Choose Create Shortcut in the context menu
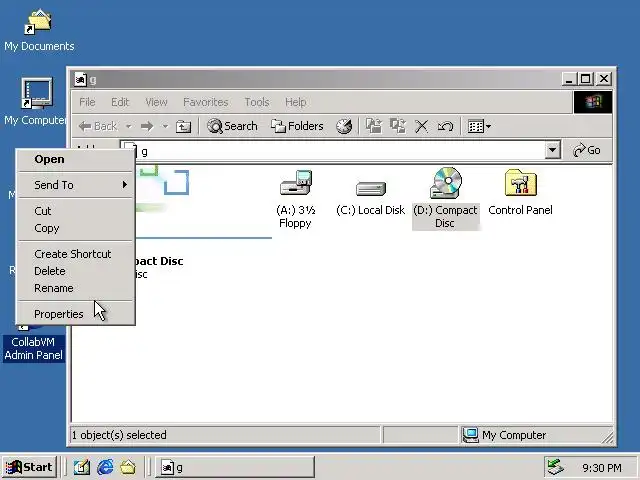Screen dimensions: 640x480 click(76, 254)
